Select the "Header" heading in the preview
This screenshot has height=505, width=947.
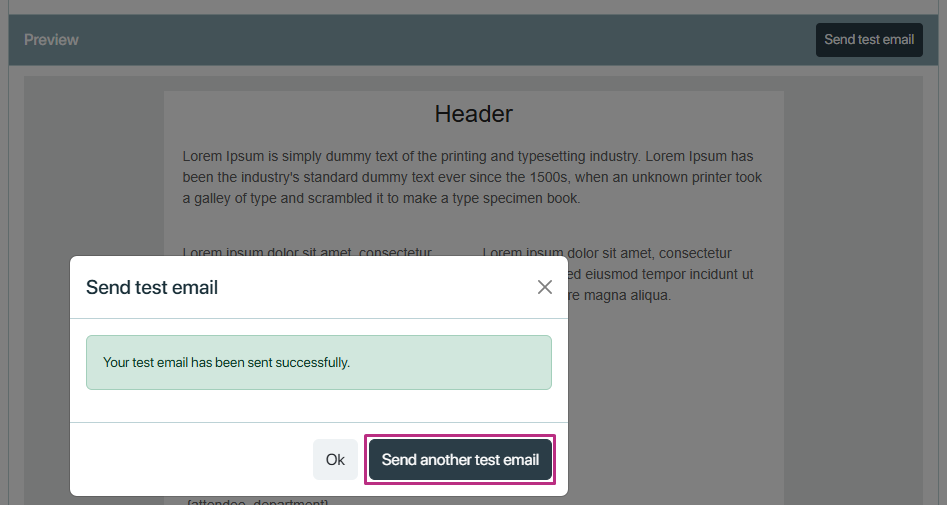[474, 114]
